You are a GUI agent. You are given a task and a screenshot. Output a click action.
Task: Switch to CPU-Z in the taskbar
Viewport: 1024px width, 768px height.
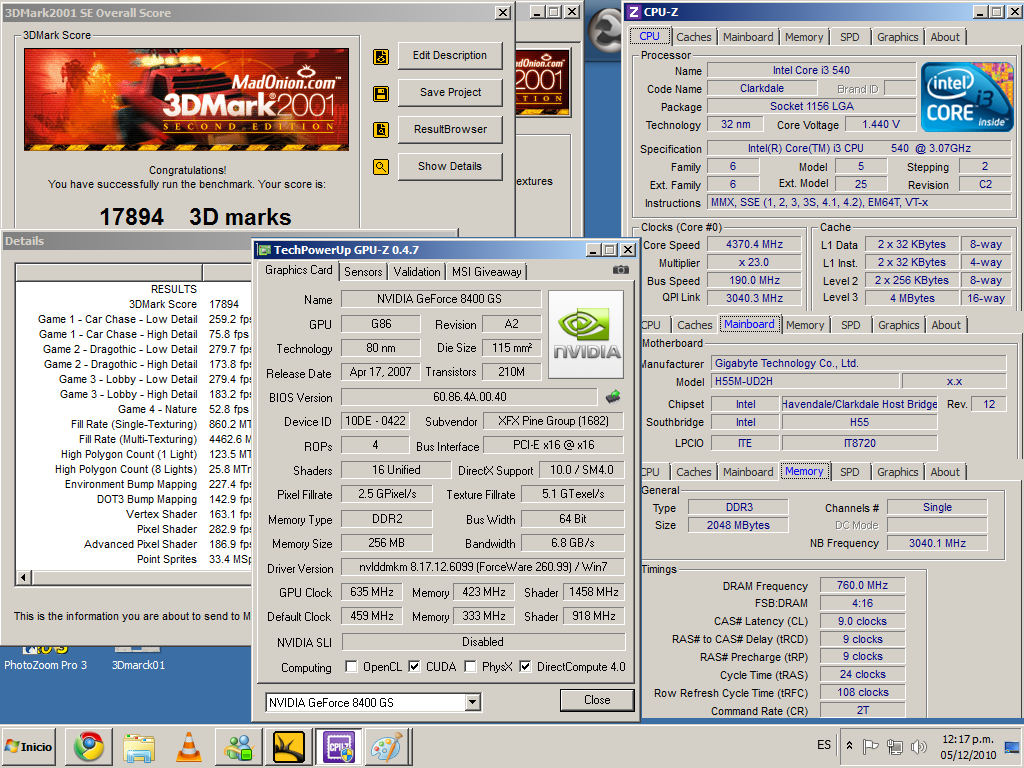click(338, 747)
